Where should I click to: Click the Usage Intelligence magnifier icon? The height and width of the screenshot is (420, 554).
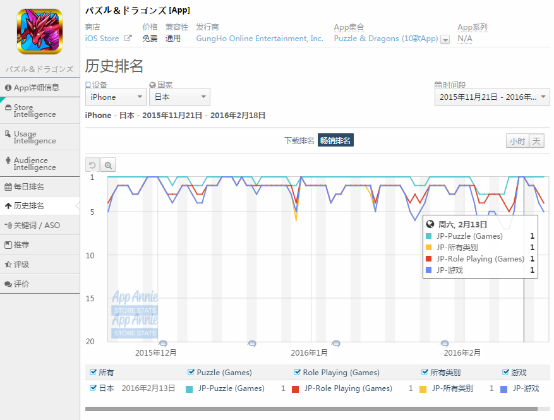pyautogui.click(x=8, y=134)
